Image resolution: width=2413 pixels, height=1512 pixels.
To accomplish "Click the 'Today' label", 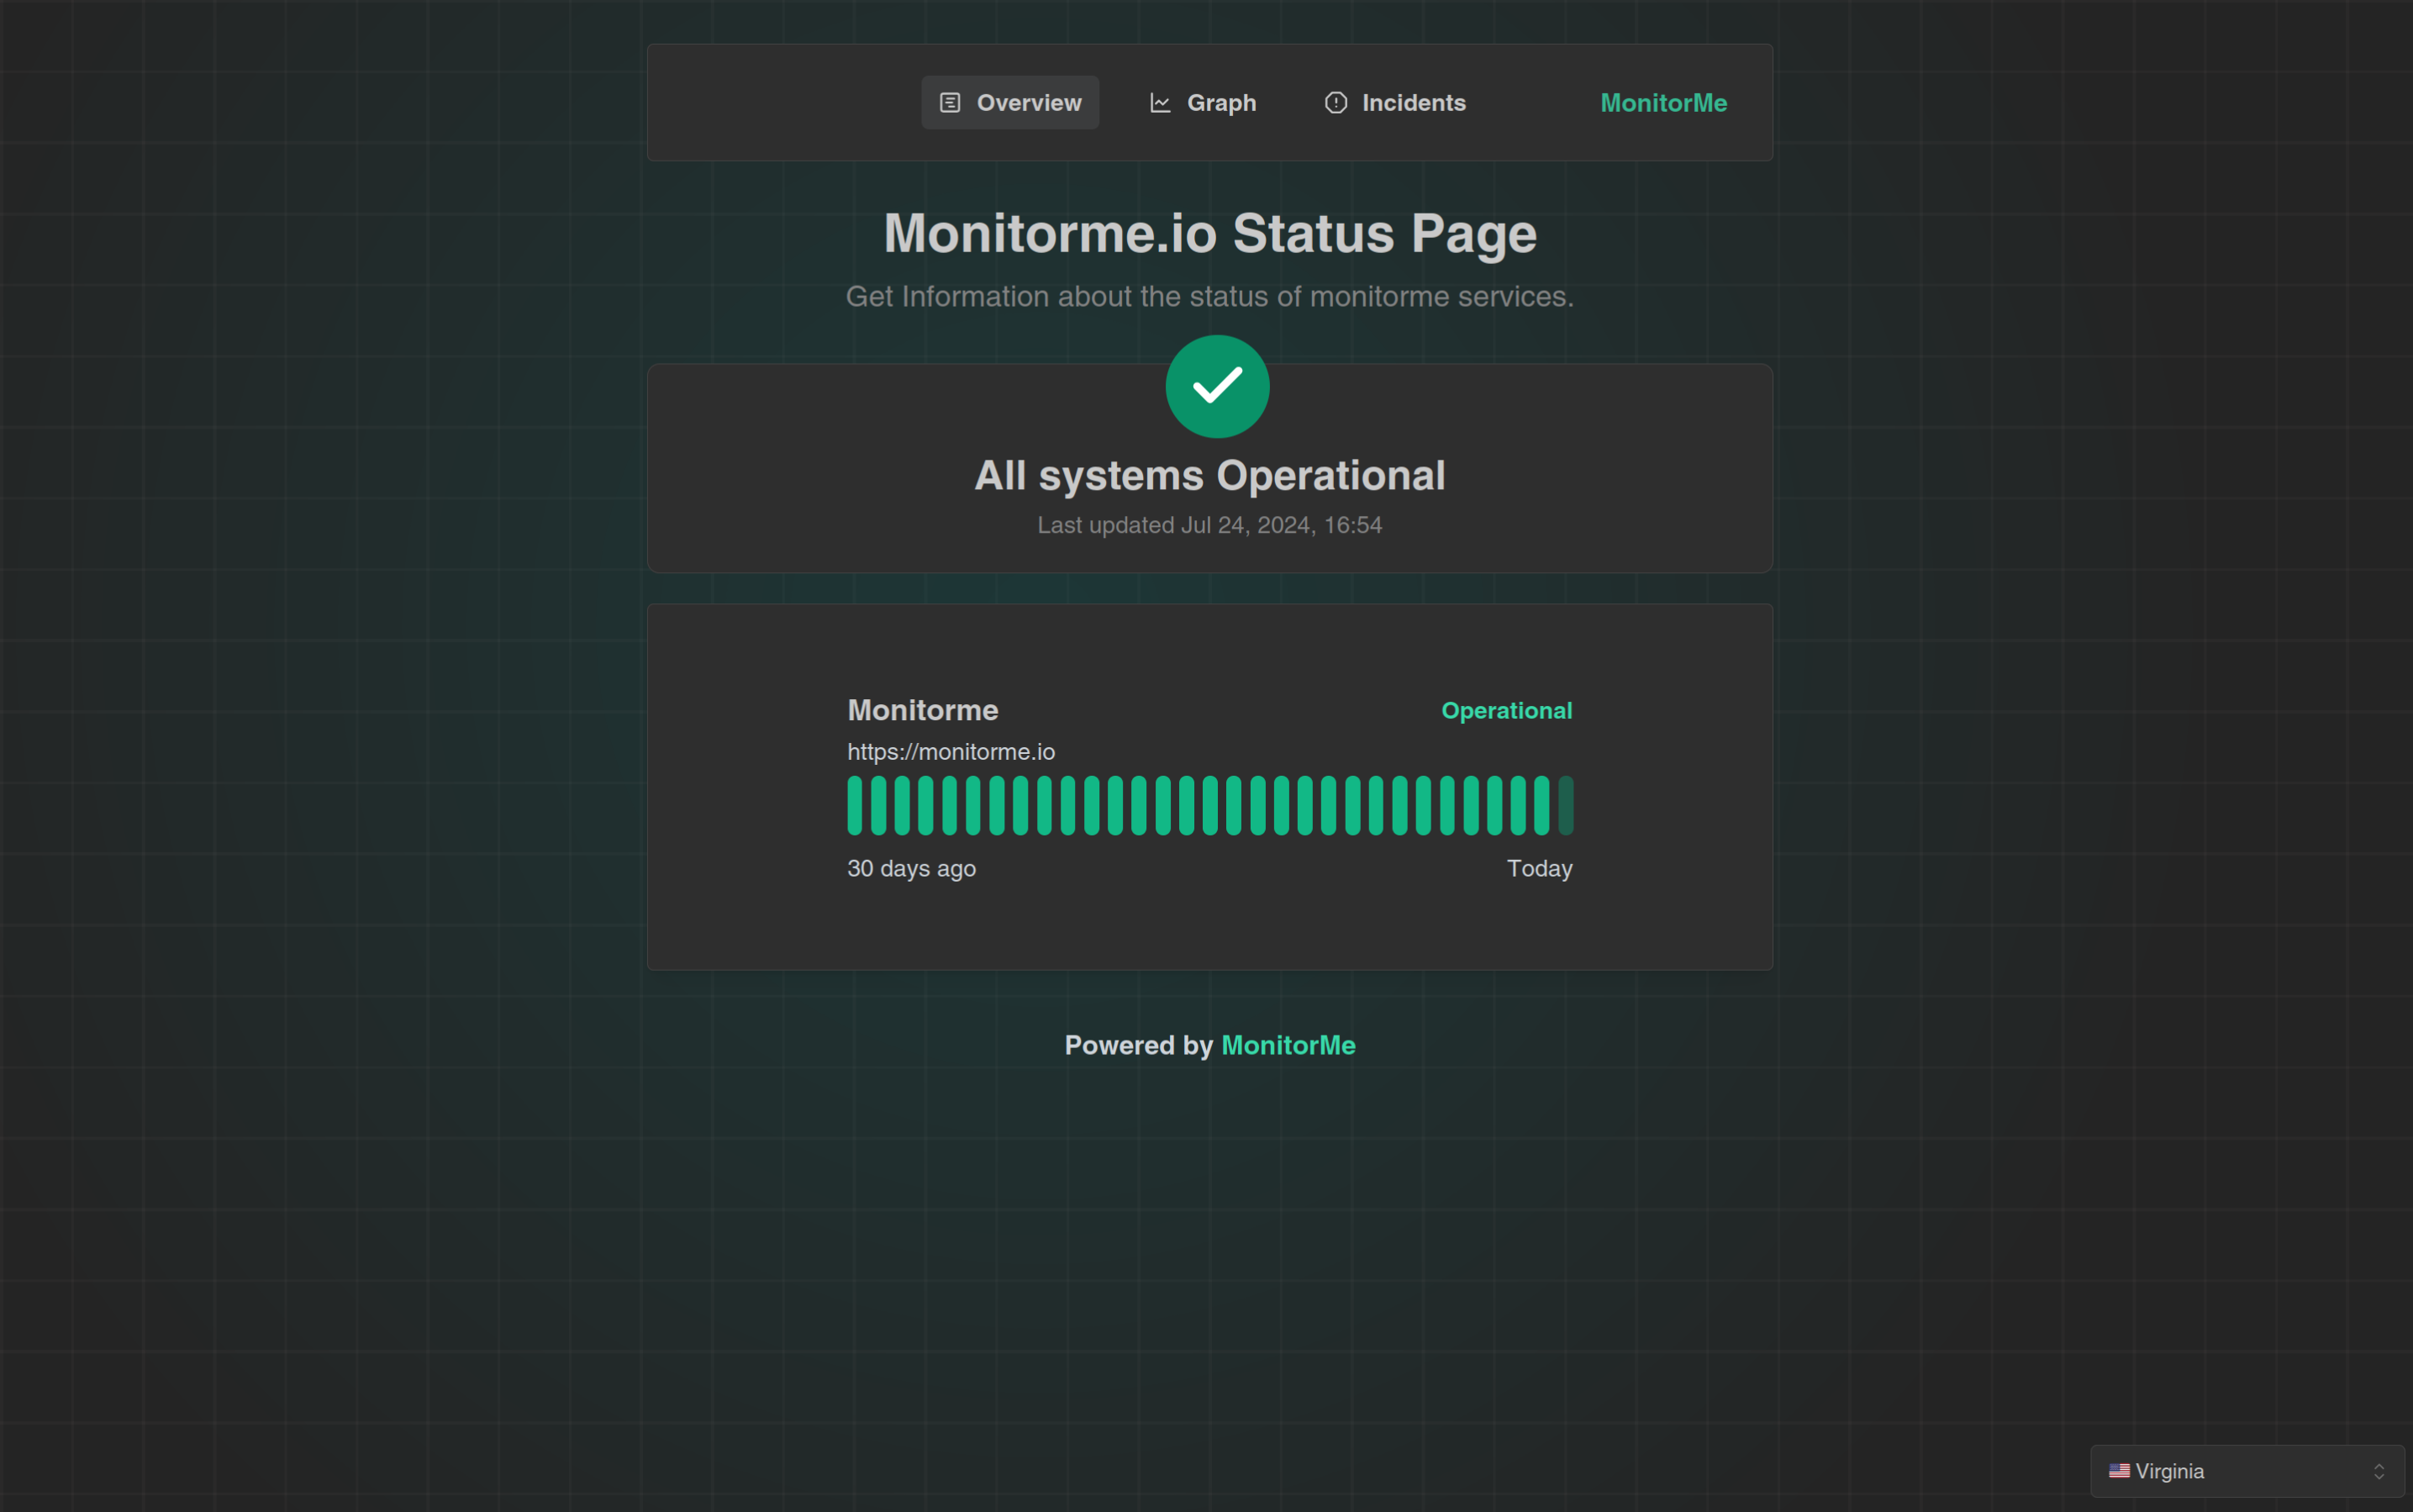I will coord(1539,869).
